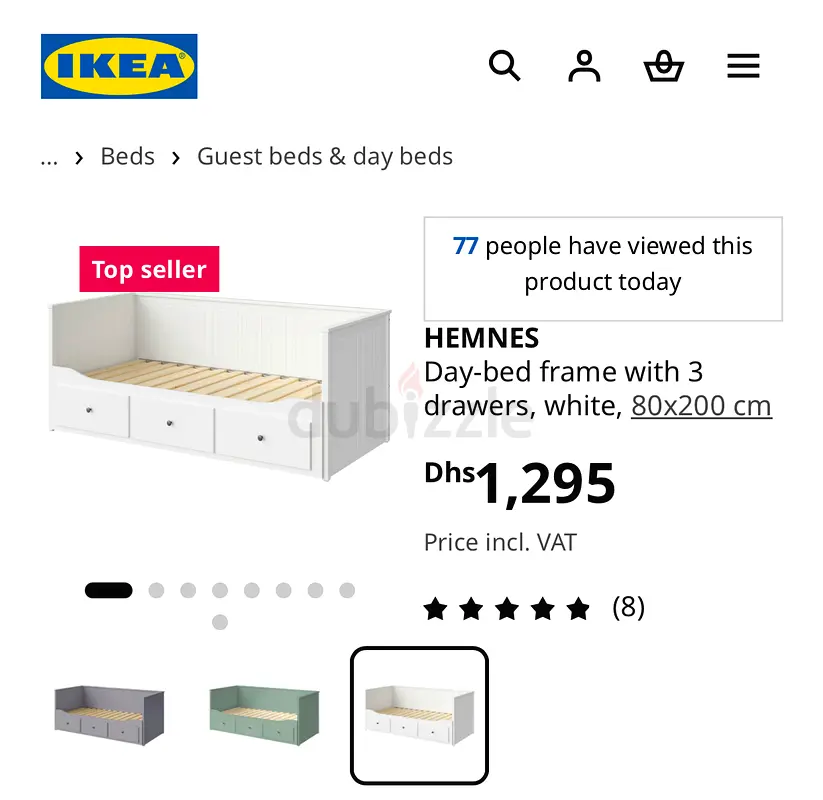Open the user account profile icon

[584, 66]
